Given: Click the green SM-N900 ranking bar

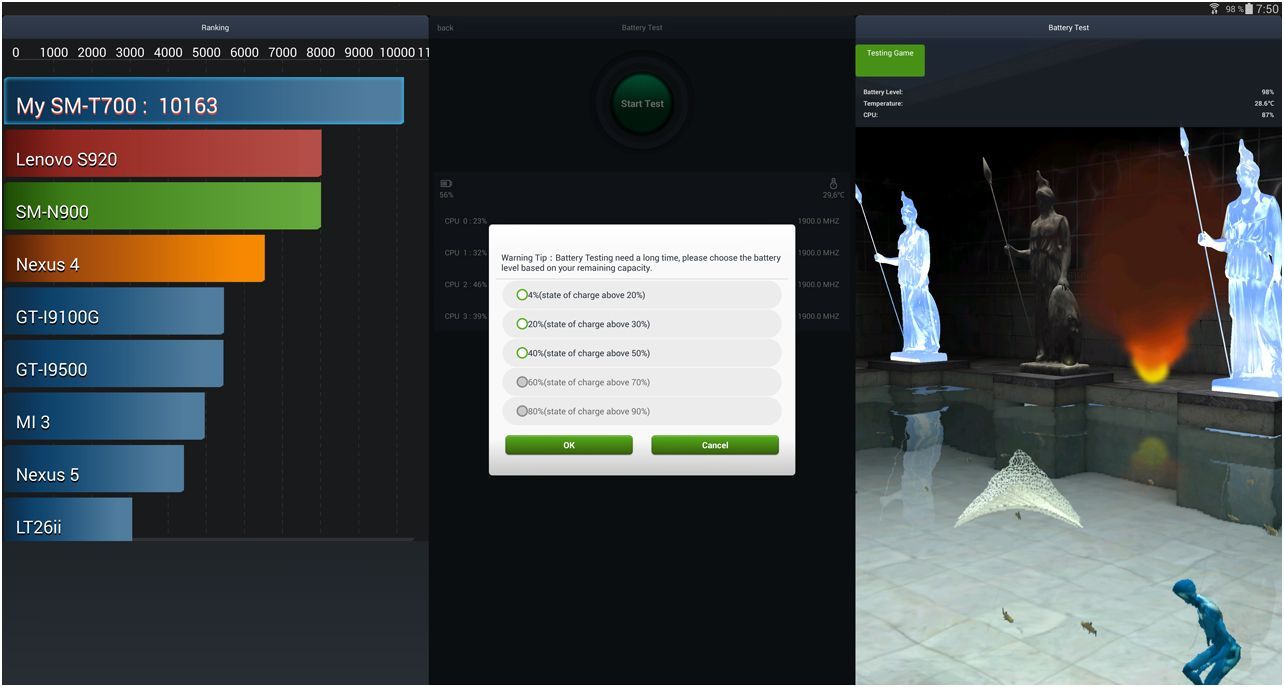Looking at the screenshot, I should 162,207.
